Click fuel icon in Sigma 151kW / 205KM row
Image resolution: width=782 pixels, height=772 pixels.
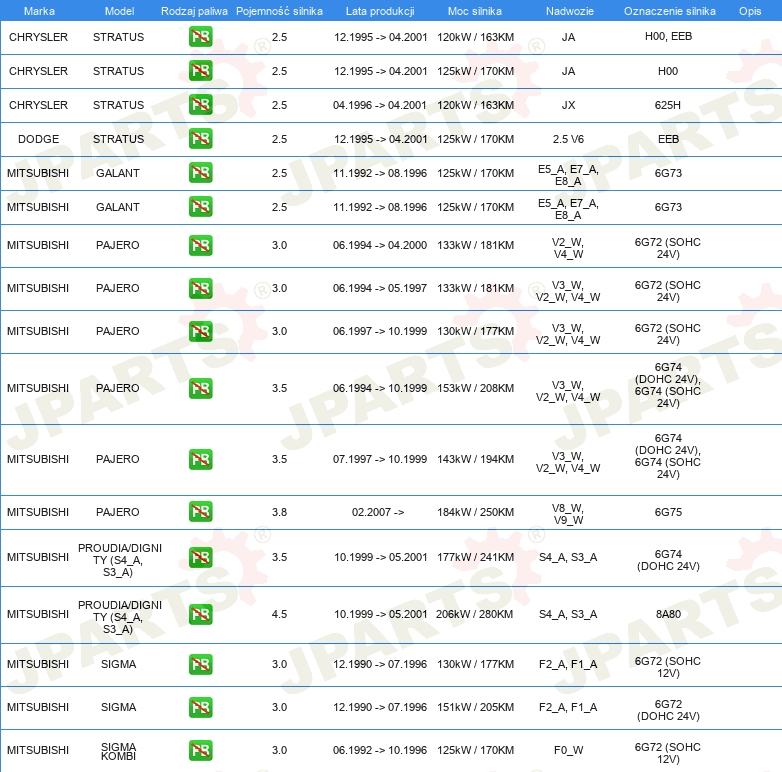pyautogui.click(x=200, y=707)
